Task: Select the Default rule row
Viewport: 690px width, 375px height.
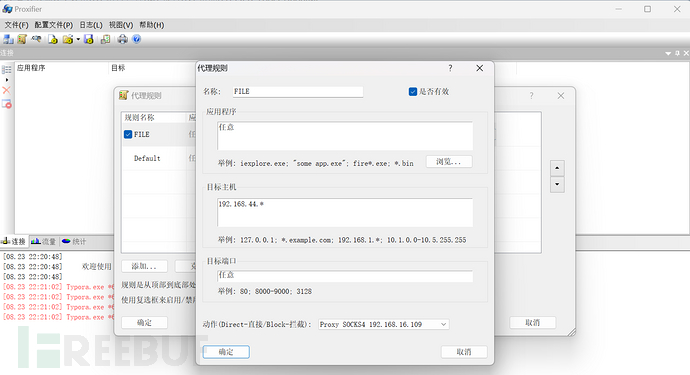Action: (x=147, y=158)
